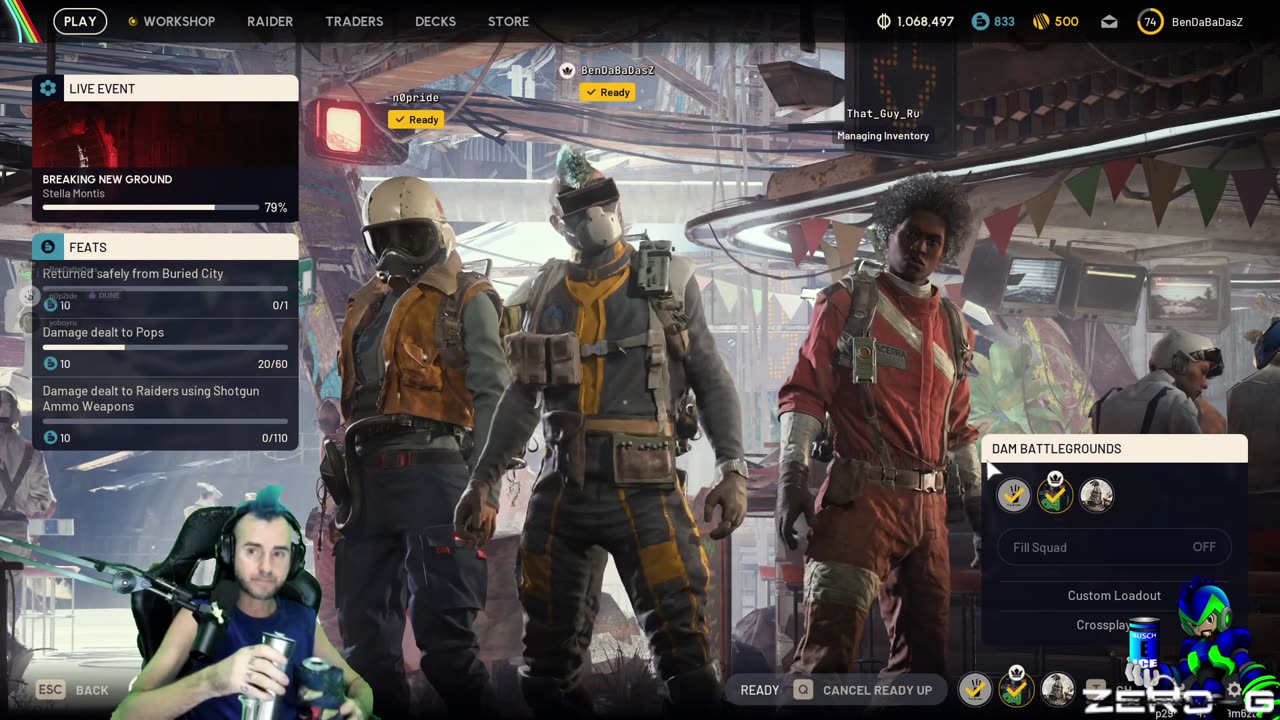The height and width of the screenshot is (720, 1280).
Task: Click the ESC key icon
Action: click(x=51, y=690)
